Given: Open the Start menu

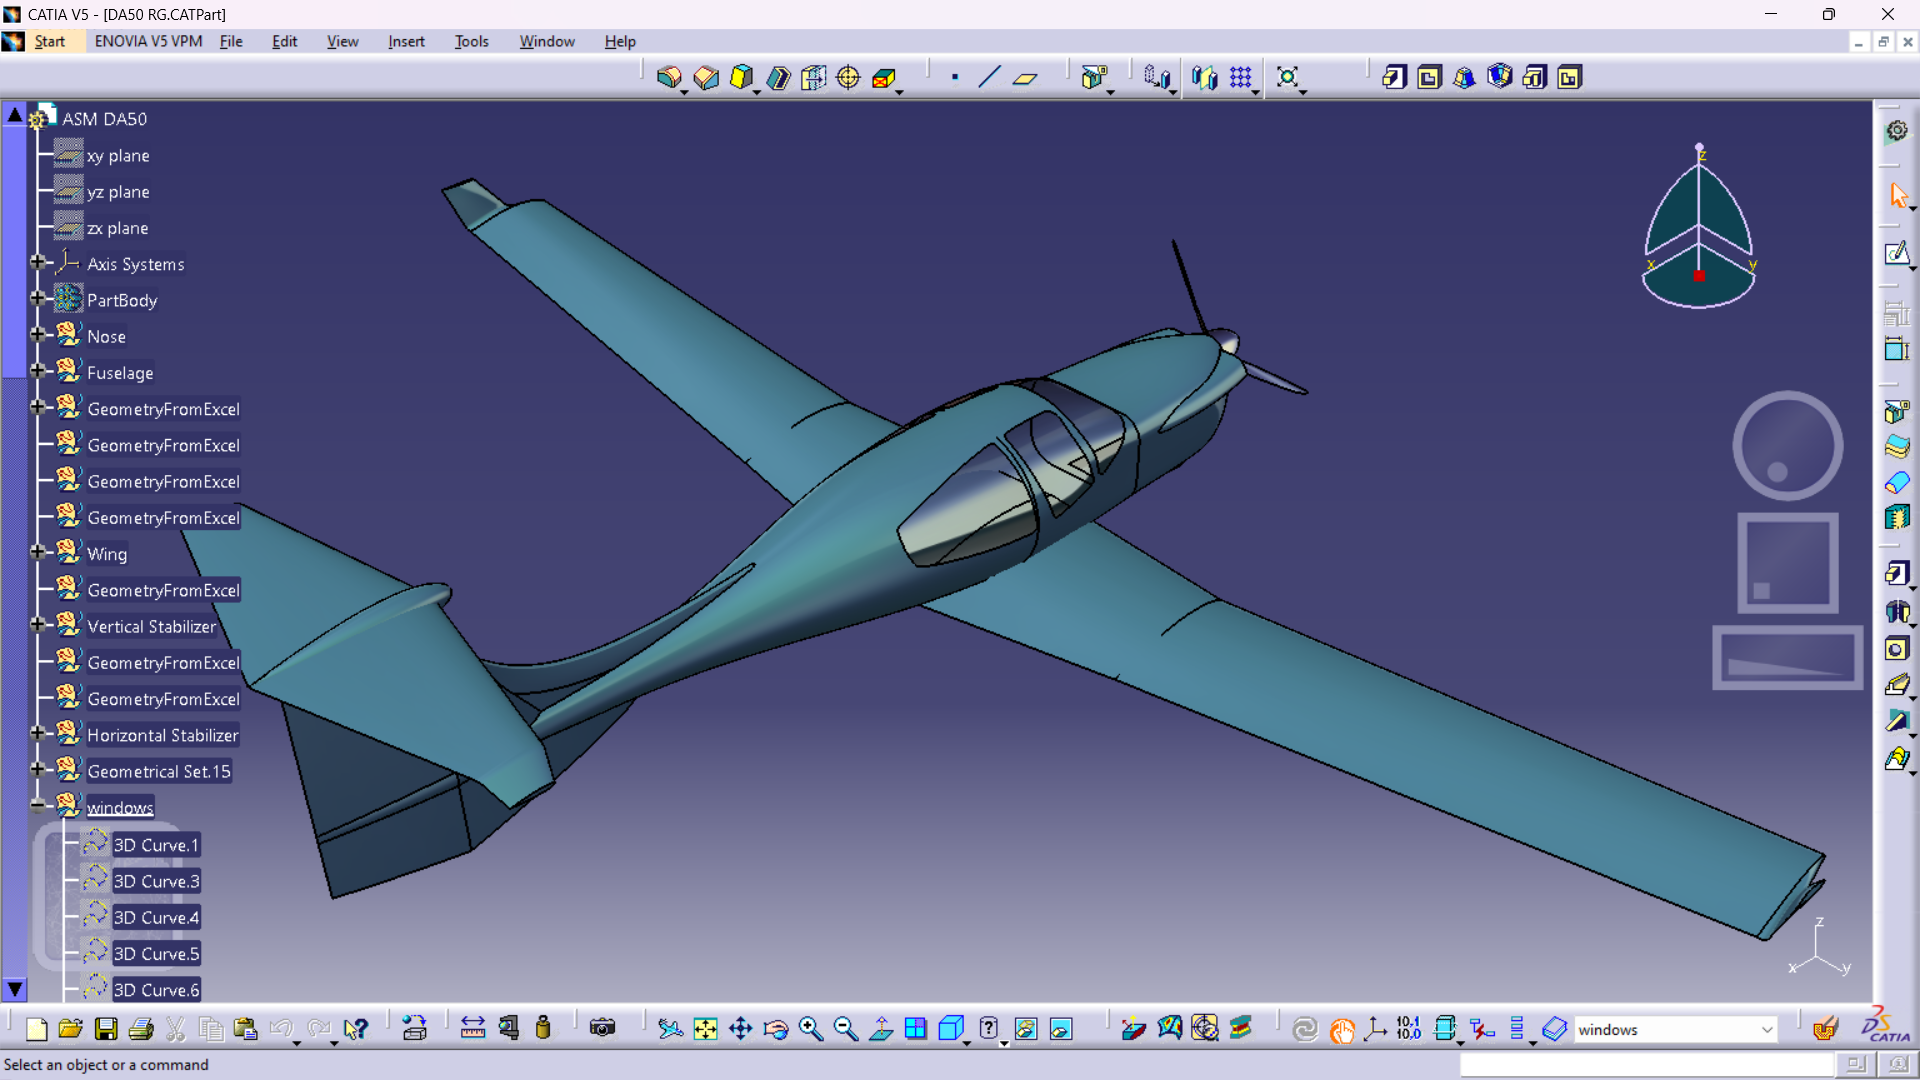Looking at the screenshot, I should pyautogui.click(x=49, y=41).
